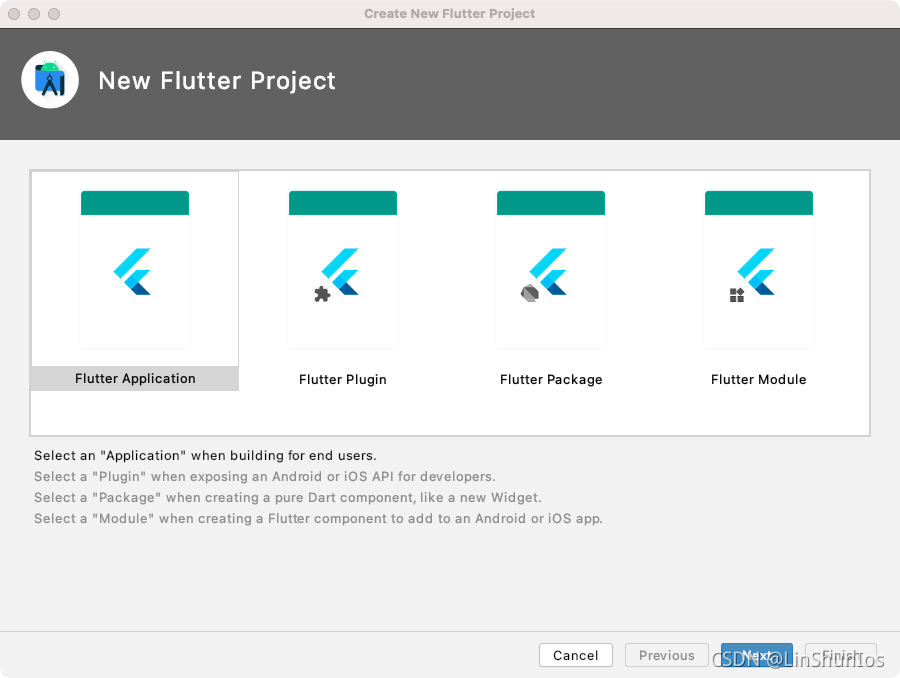Click the Previous button
The width and height of the screenshot is (900, 678).
tap(666, 655)
